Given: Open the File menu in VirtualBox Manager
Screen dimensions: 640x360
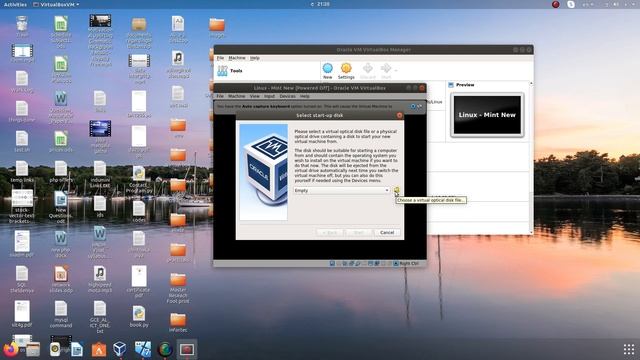Looking at the screenshot, I should pyautogui.click(x=220, y=58).
